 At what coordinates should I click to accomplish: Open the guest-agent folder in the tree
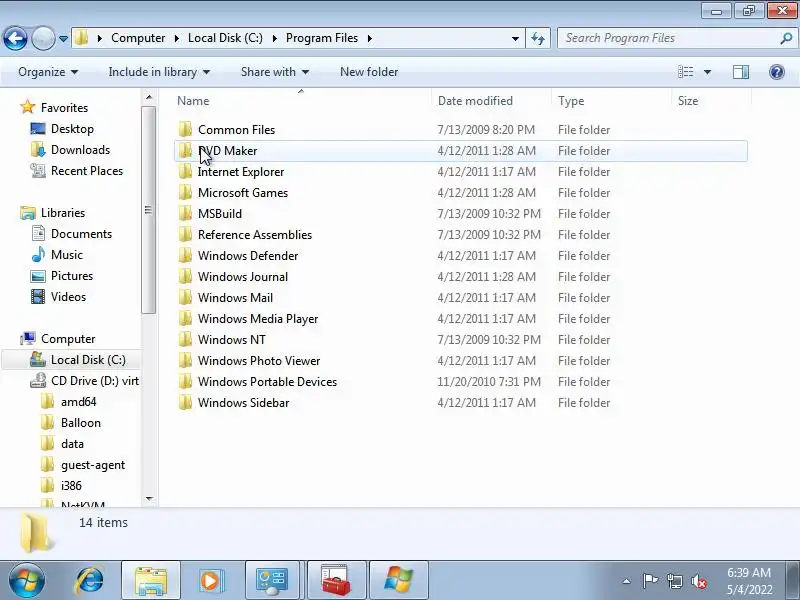pyautogui.click(x=92, y=465)
